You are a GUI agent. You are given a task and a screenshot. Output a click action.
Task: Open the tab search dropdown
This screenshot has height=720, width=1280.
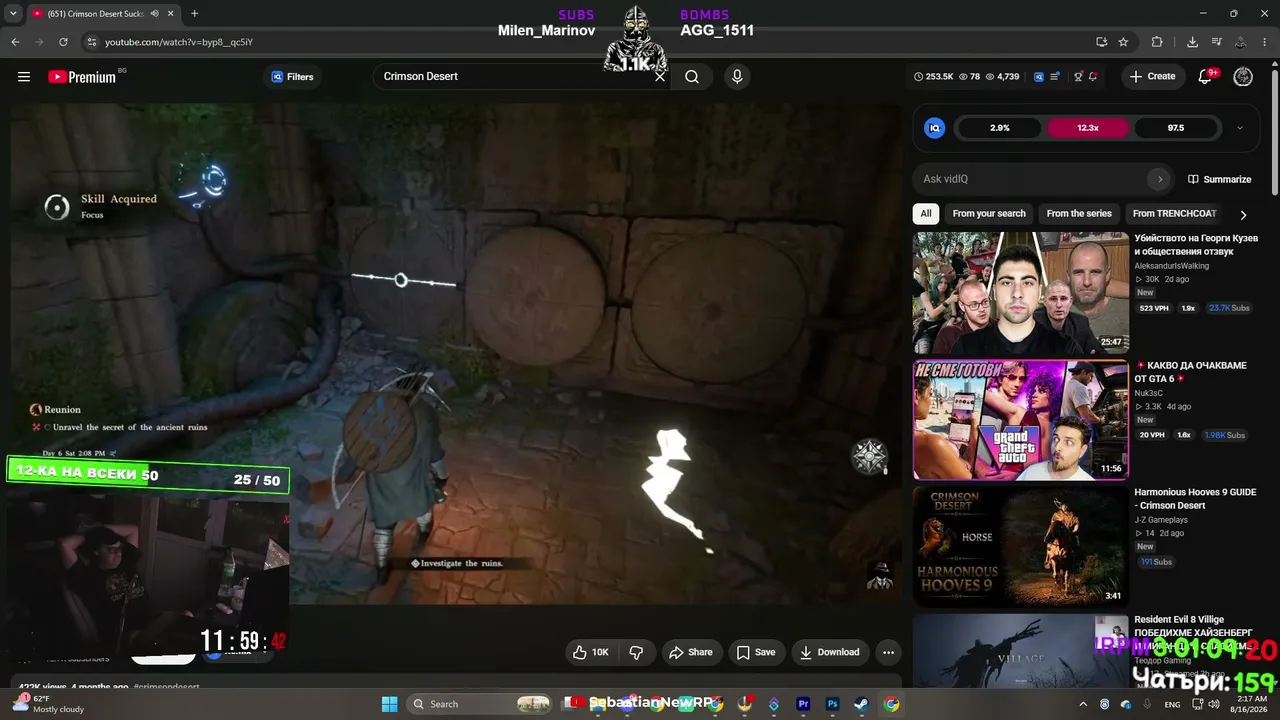[x=12, y=14]
